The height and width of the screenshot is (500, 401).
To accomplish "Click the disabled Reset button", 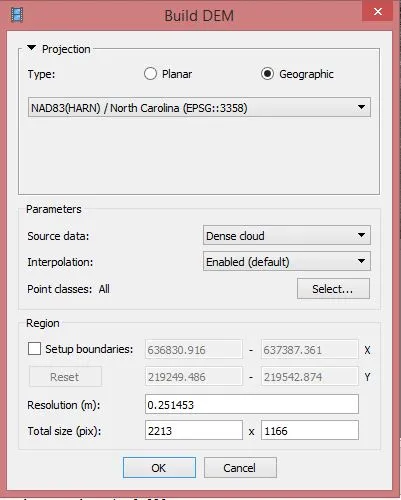I will coord(65,377).
